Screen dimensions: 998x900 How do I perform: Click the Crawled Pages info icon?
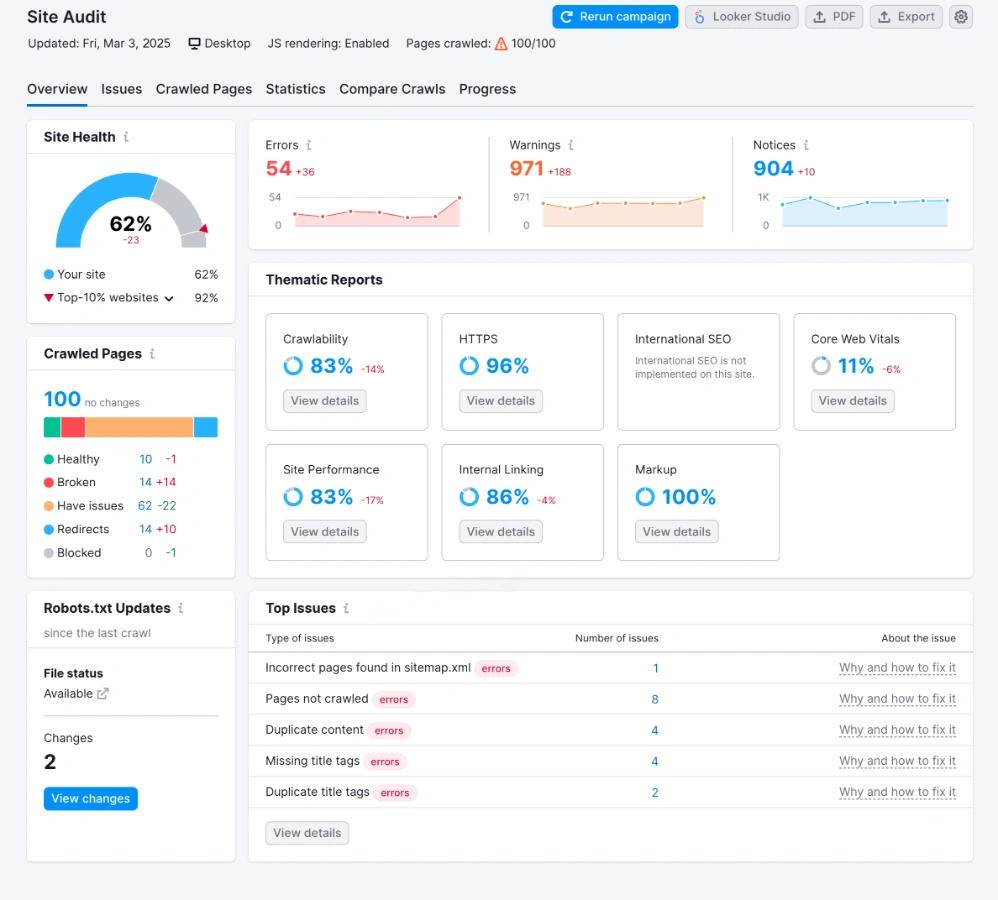coord(152,354)
